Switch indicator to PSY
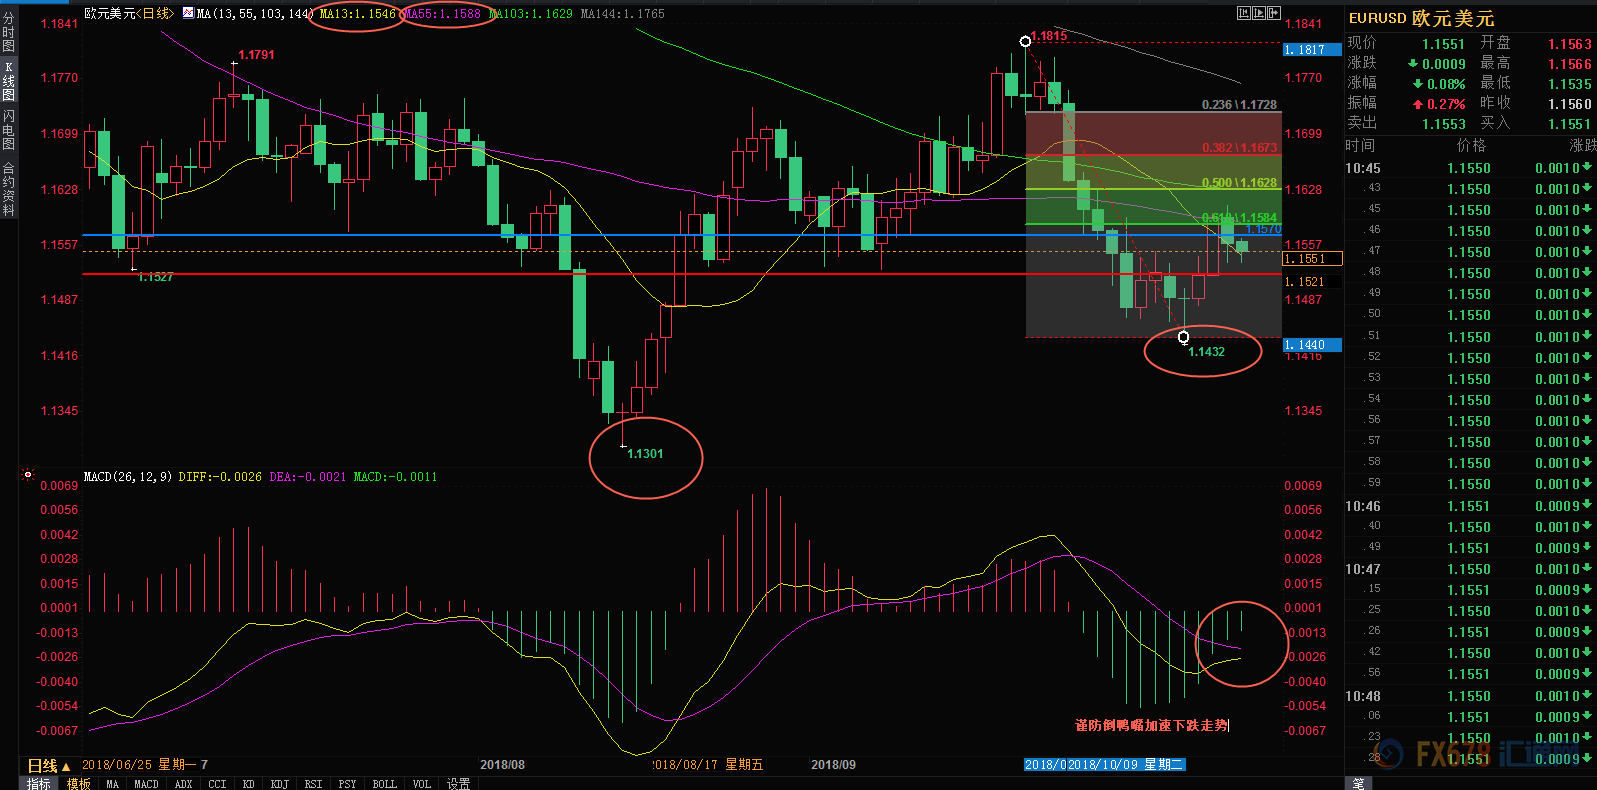 tap(347, 784)
